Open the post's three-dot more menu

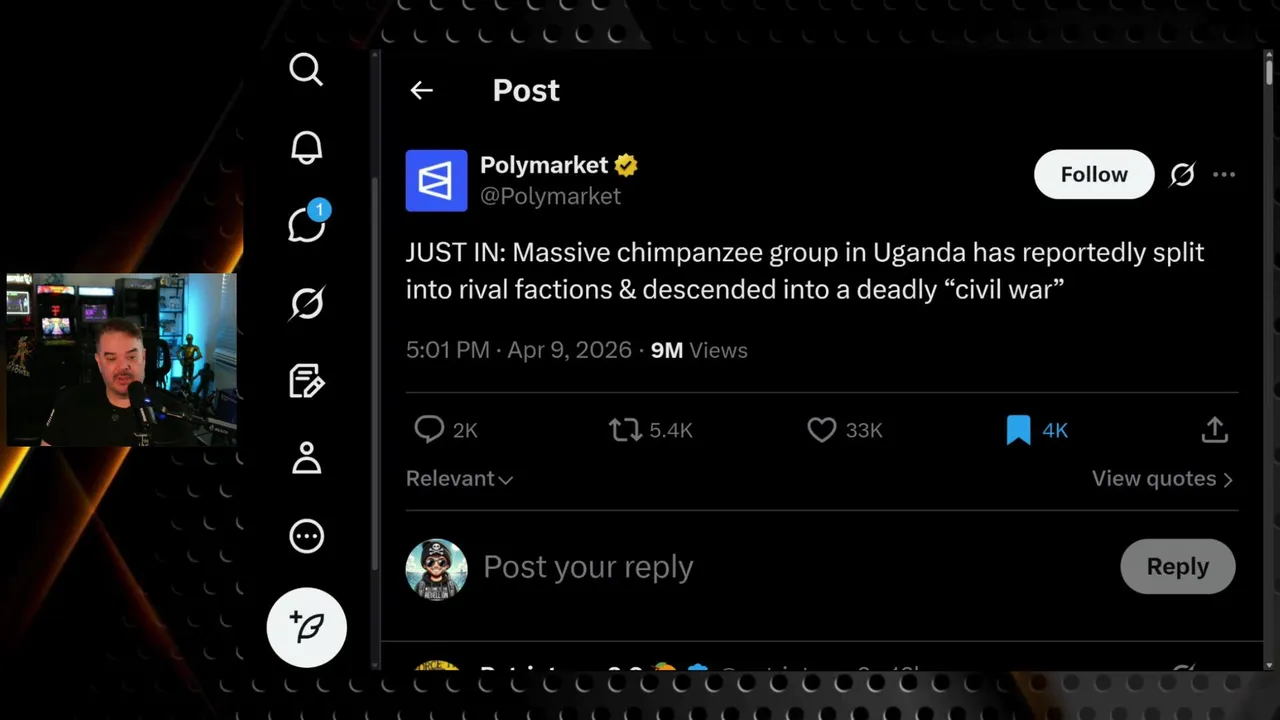click(1224, 175)
